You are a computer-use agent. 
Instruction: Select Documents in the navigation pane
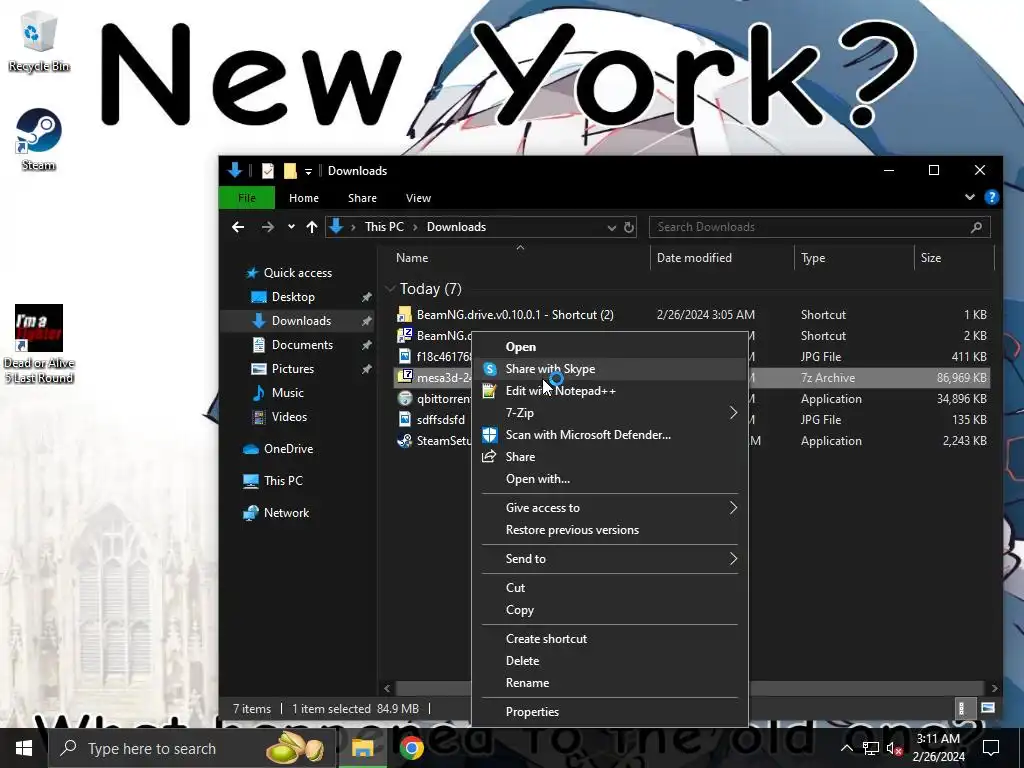coord(302,345)
